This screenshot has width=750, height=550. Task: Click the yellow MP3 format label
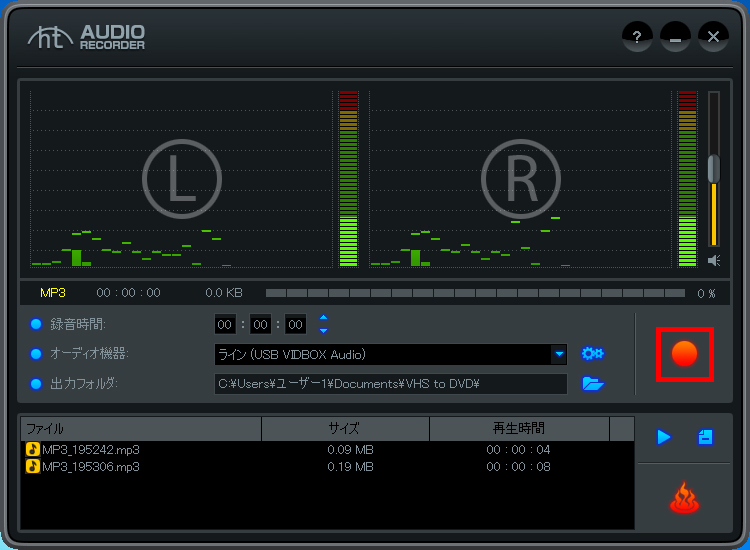53,293
